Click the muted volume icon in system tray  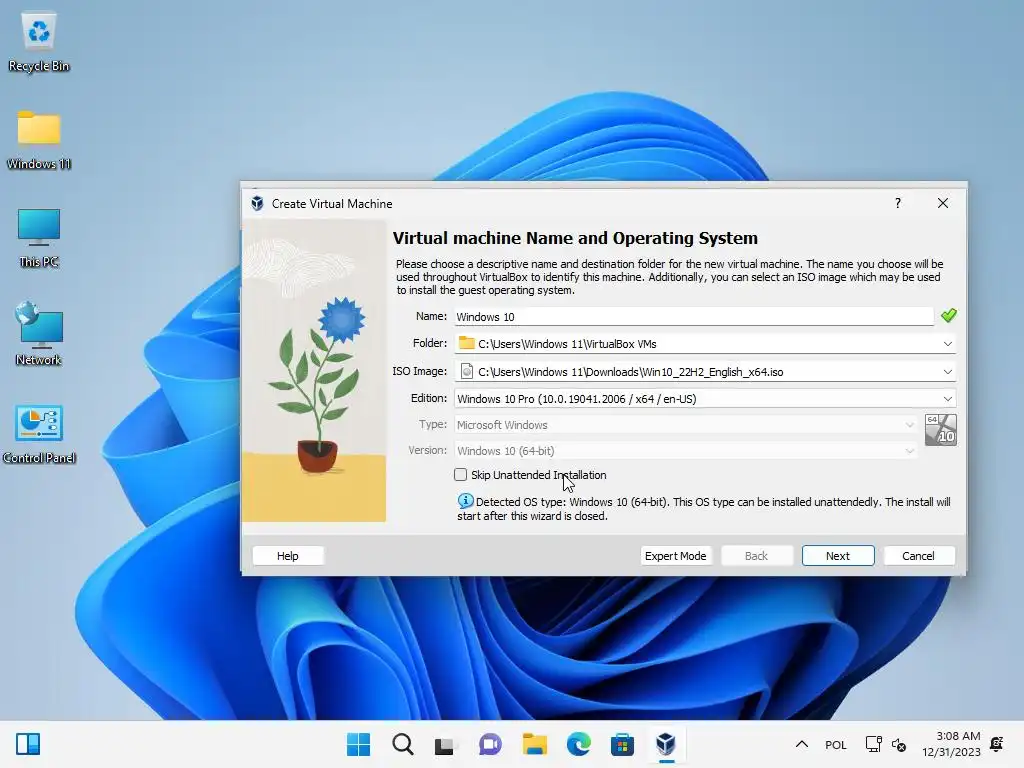click(x=899, y=744)
